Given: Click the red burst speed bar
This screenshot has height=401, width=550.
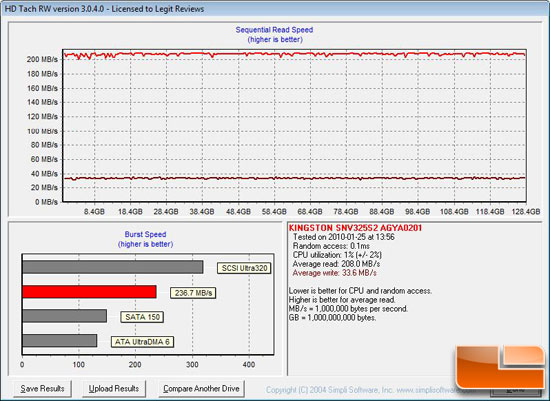Looking at the screenshot, I should point(89,292).
